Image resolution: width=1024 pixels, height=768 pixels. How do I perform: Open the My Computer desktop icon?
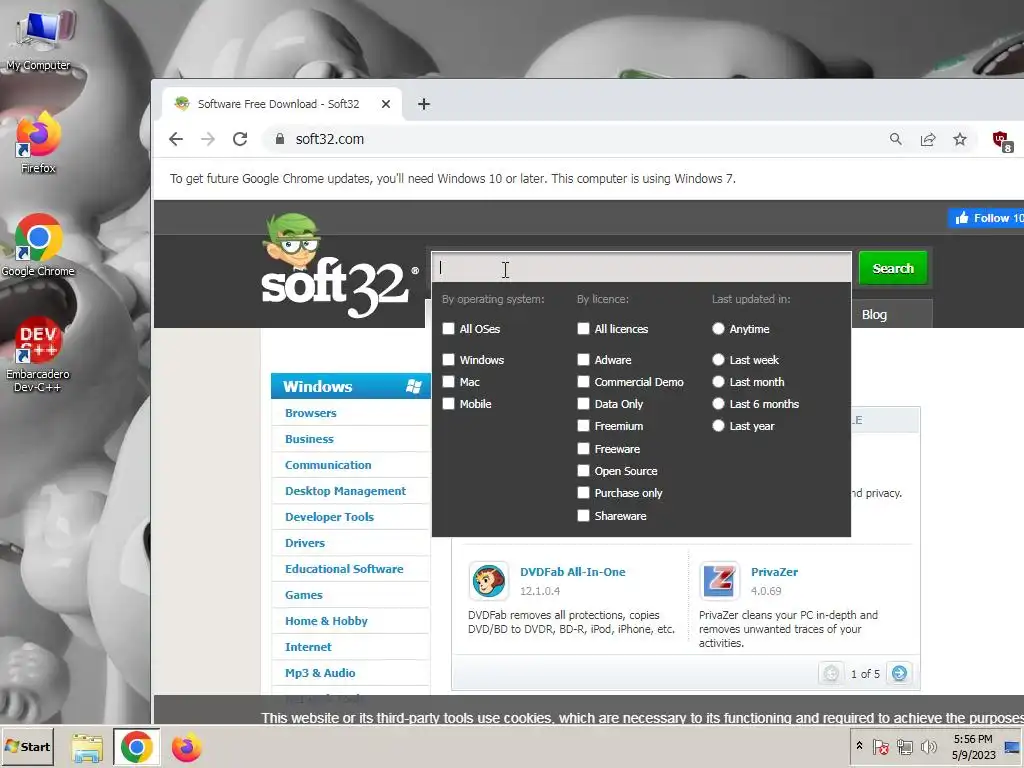[x=39, y=38]
